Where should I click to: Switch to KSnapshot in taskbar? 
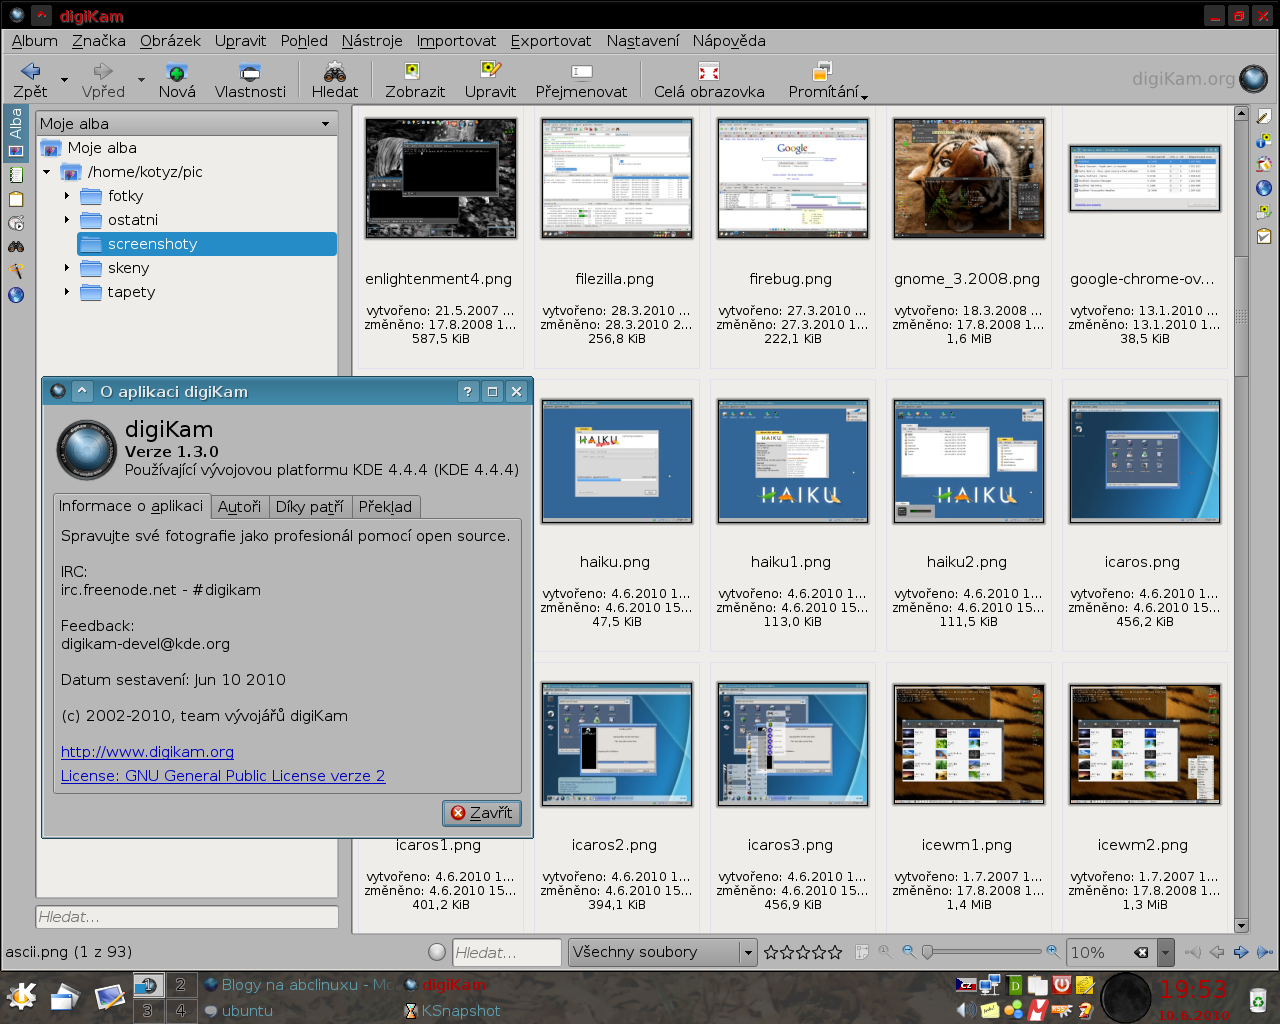(x=451, y=1011)
